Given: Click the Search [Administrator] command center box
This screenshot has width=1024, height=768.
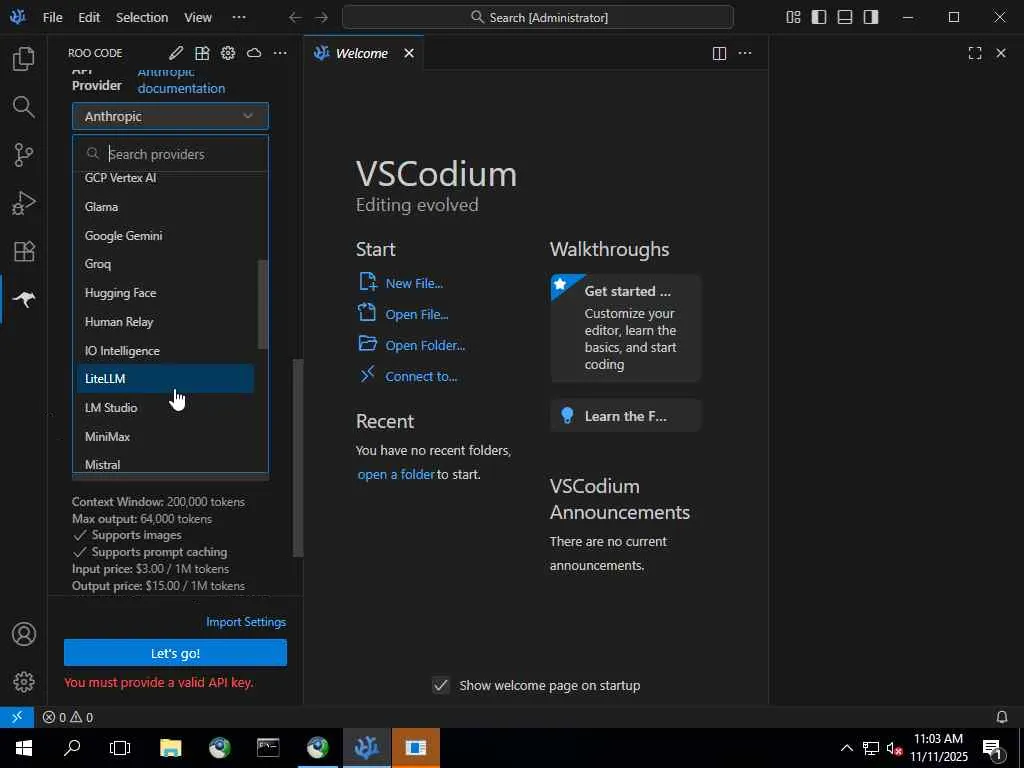Looking at the screenshot, I should [537, 17].
